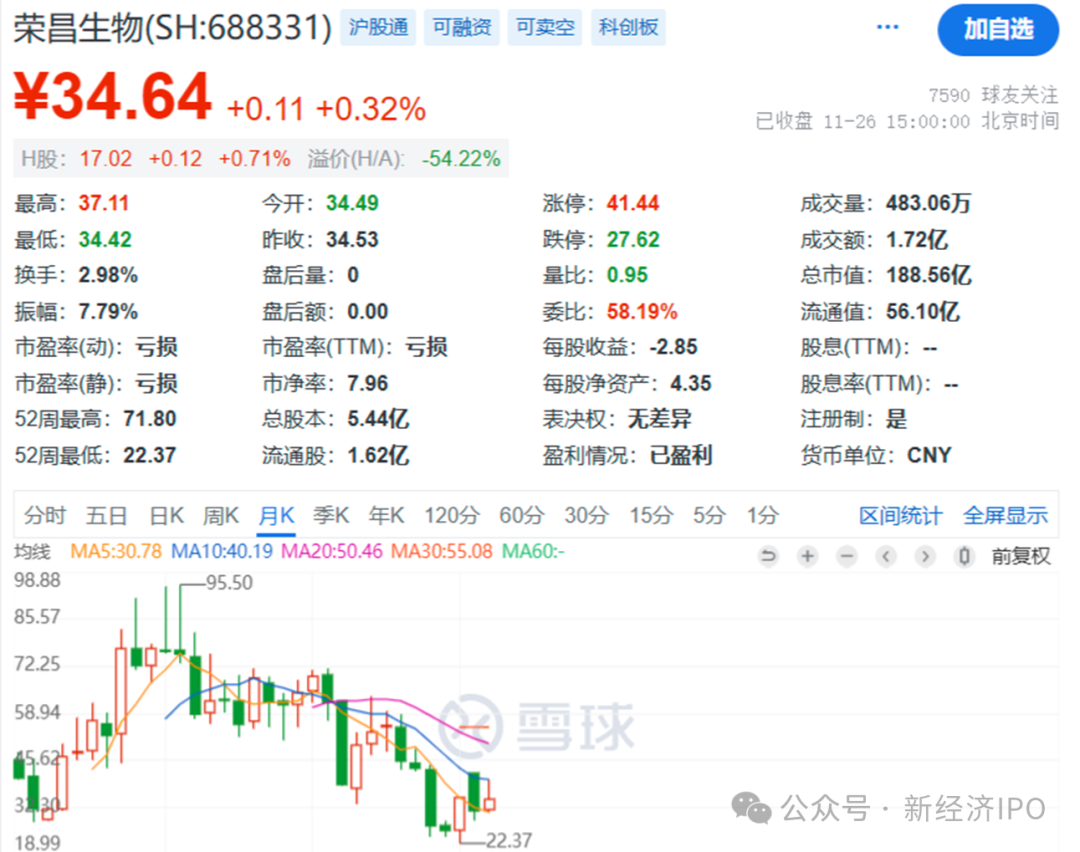Click the MA20:50.46 indicator label

point(331,552)
